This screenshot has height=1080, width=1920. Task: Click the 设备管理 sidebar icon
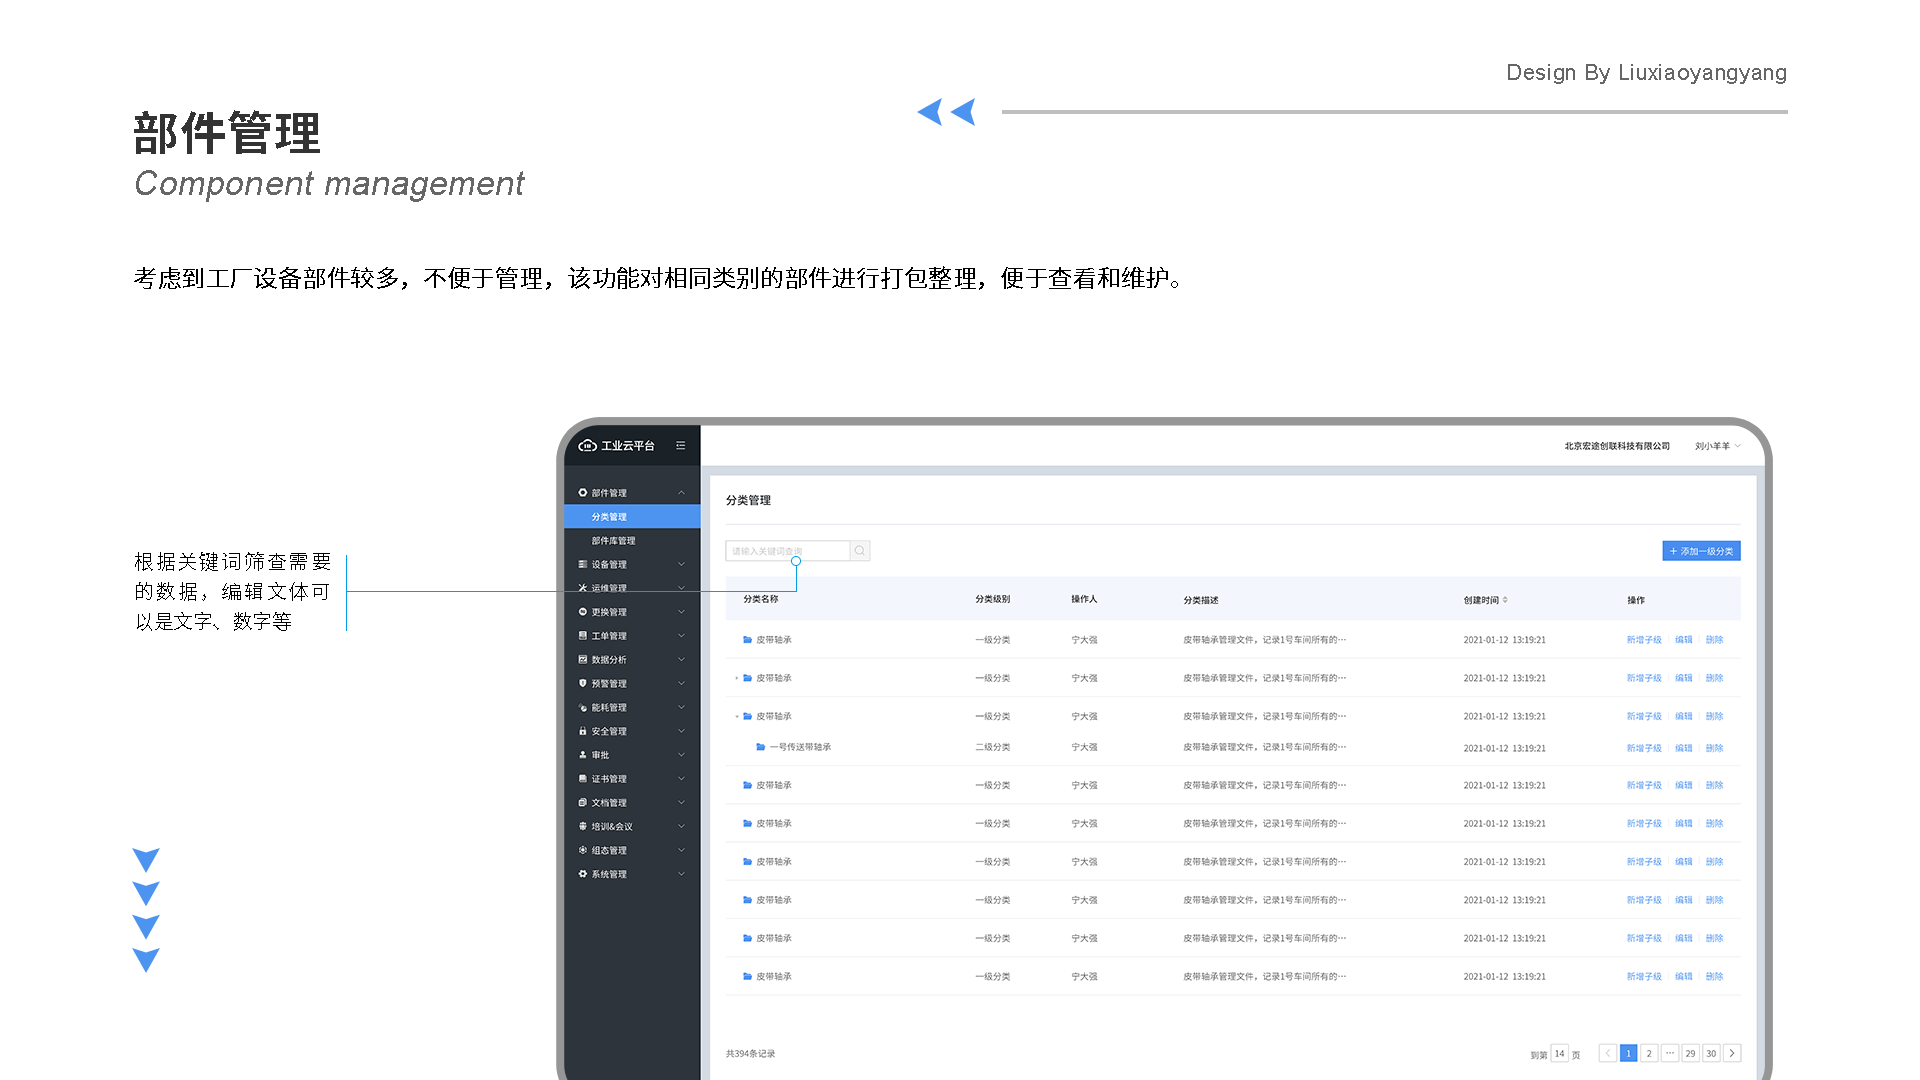tap(583, 564)
